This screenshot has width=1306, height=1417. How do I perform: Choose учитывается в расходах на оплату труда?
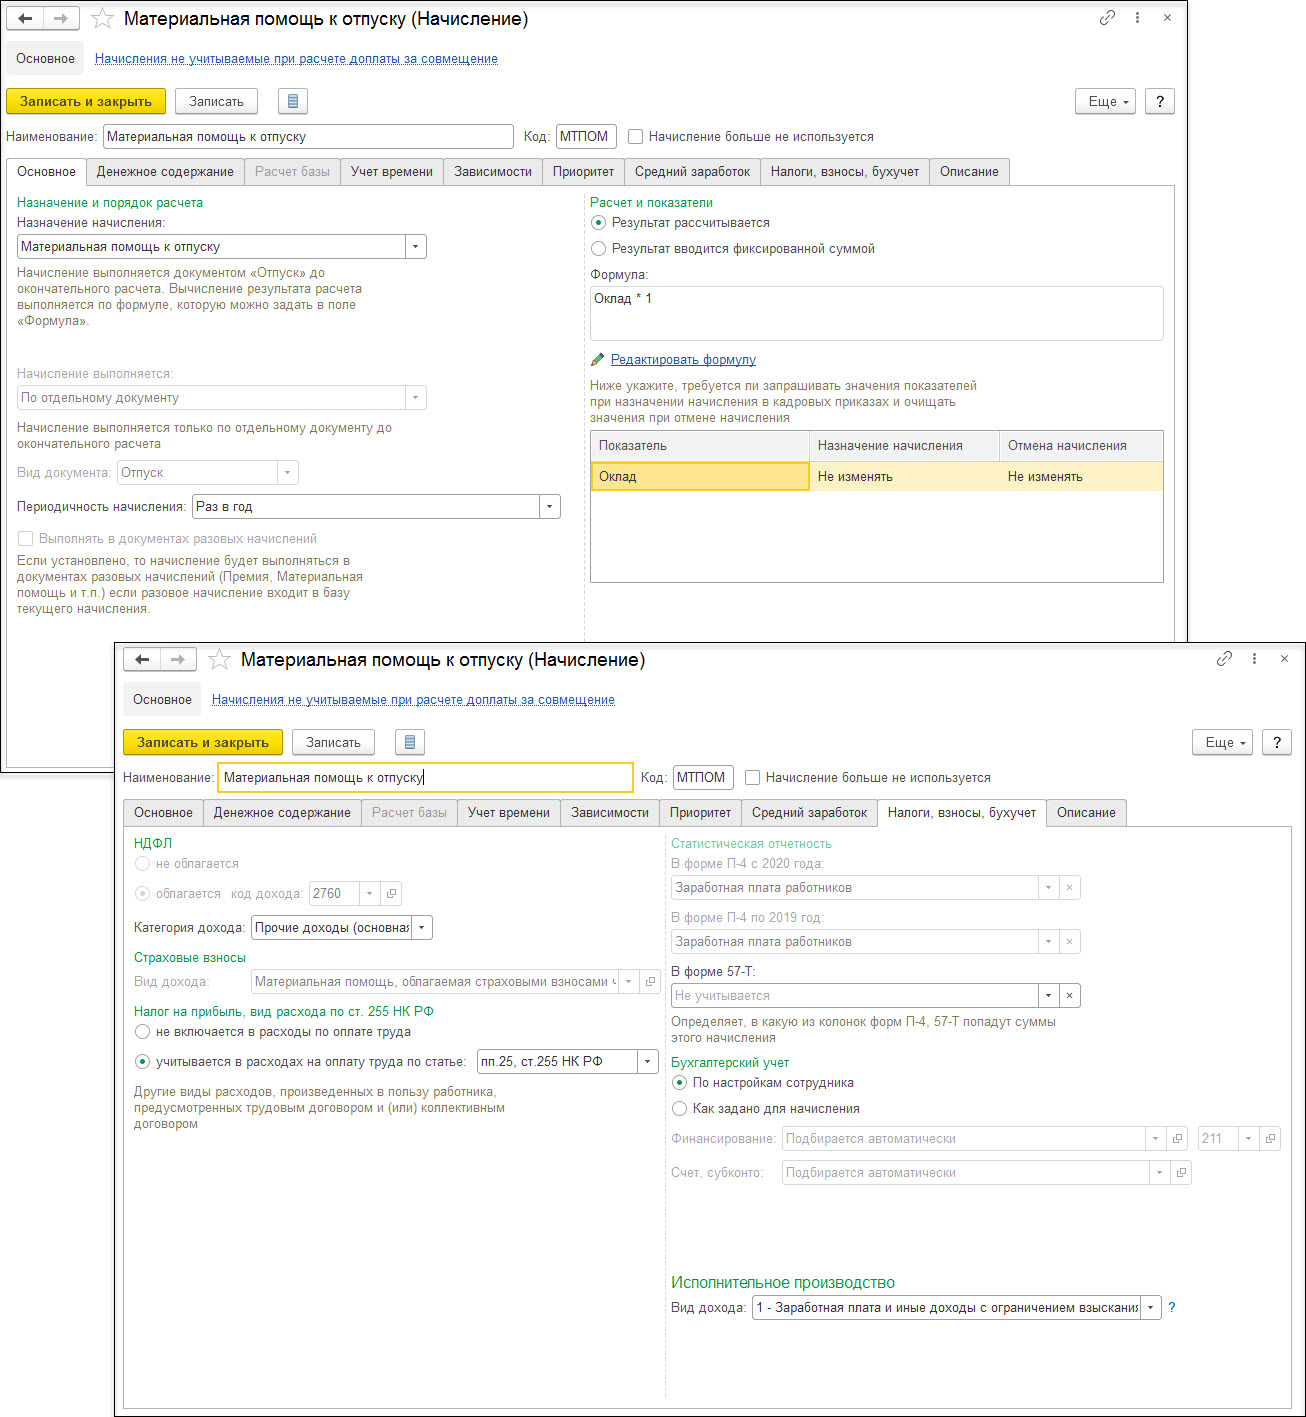pyautogui.click(x=142, y=1061)
